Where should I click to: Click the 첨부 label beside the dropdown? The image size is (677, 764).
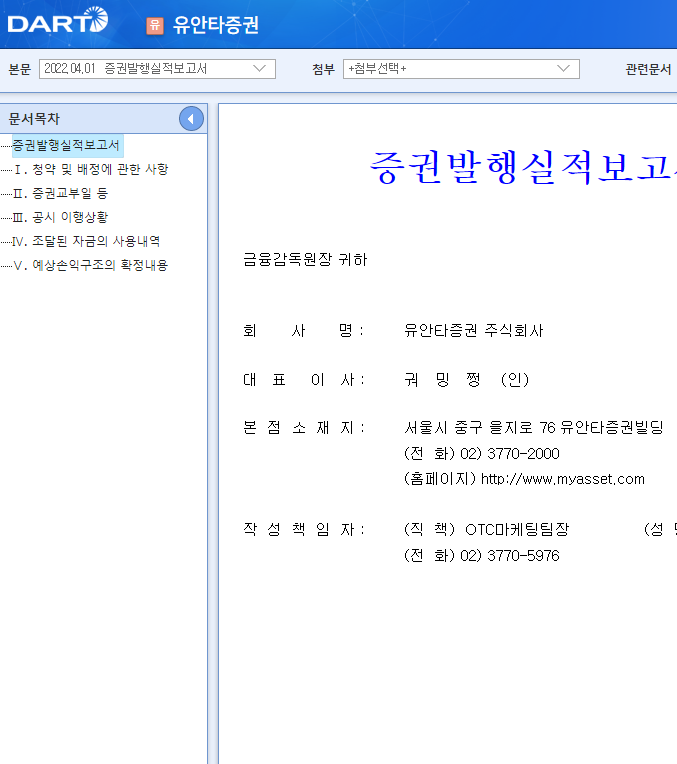pyautogui.click(x=324, y=69)
